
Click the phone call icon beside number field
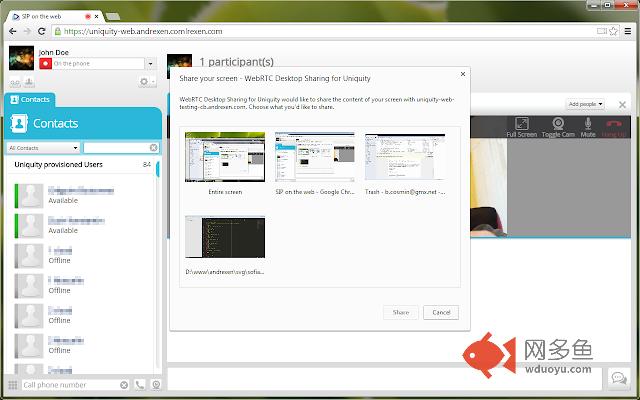coord(138,384)
